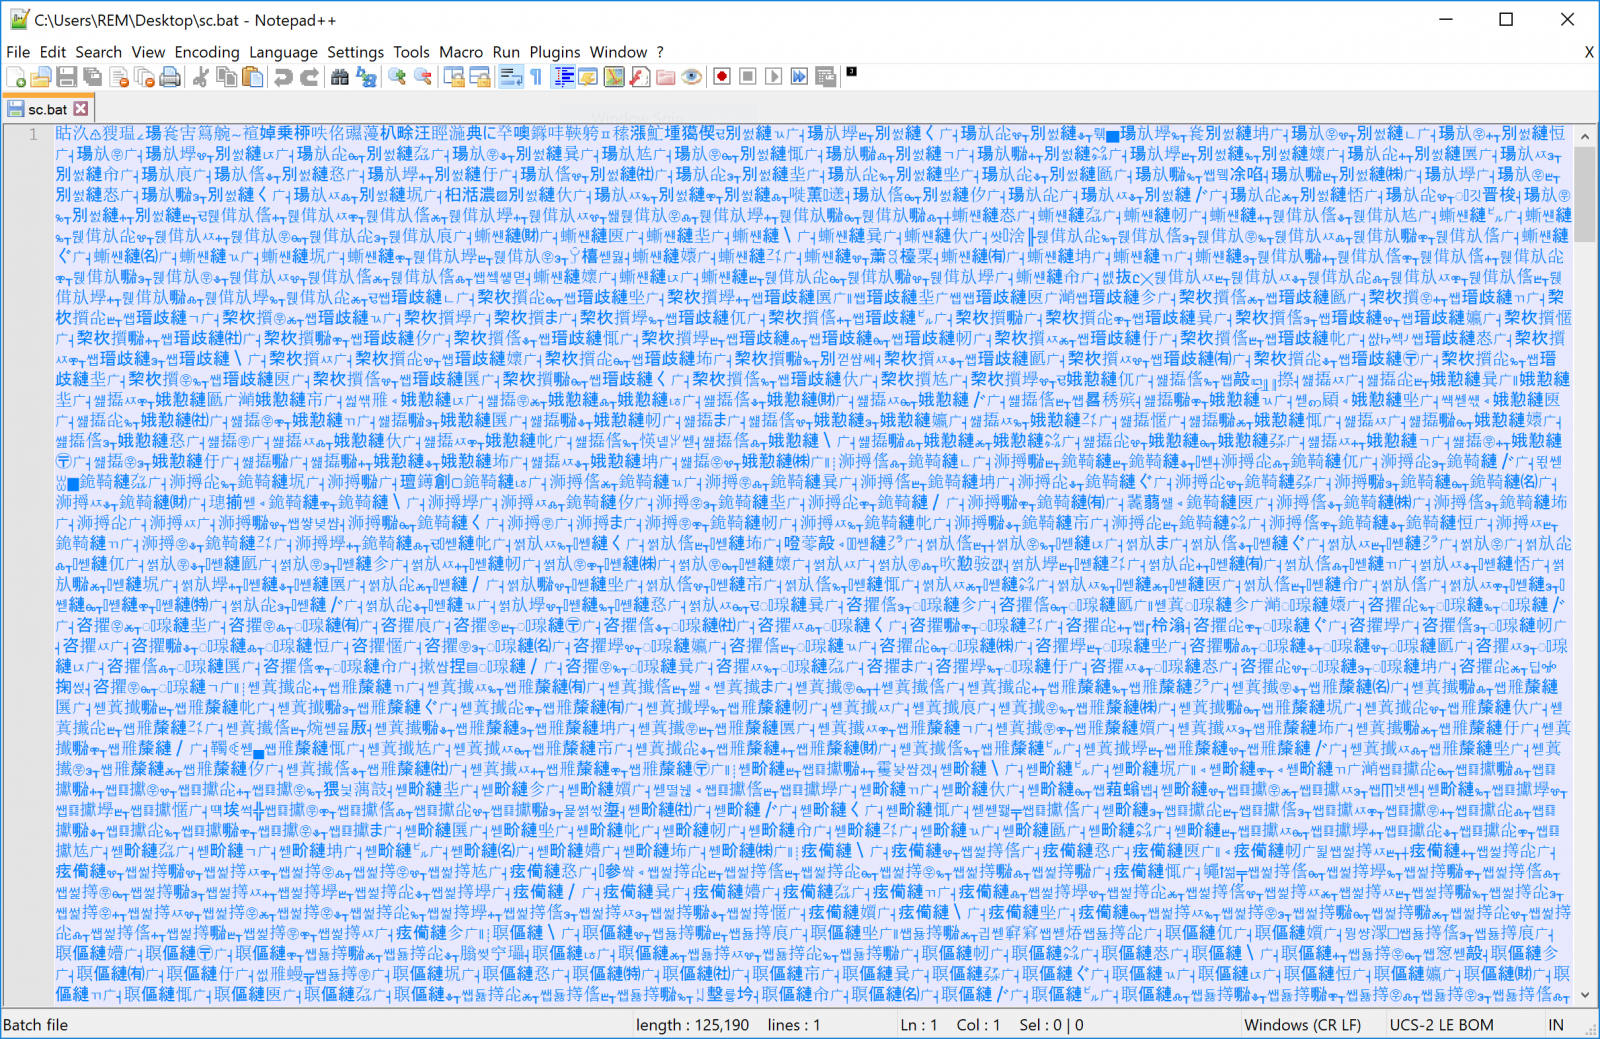Click the Undo arrow icon
The image size is (1600, 1039).
tap(284, 77)
